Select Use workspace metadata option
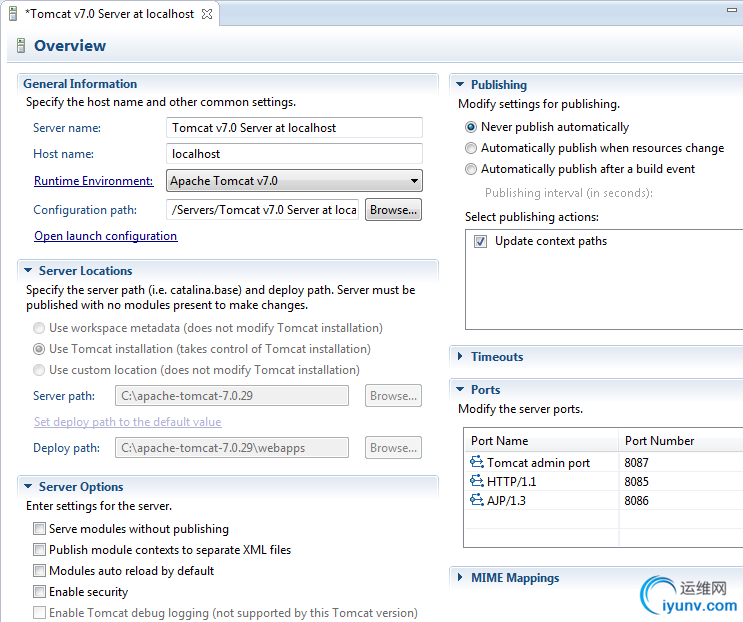Screen dimensions: 743x622 pyautogui.click(x=39, y=328)
